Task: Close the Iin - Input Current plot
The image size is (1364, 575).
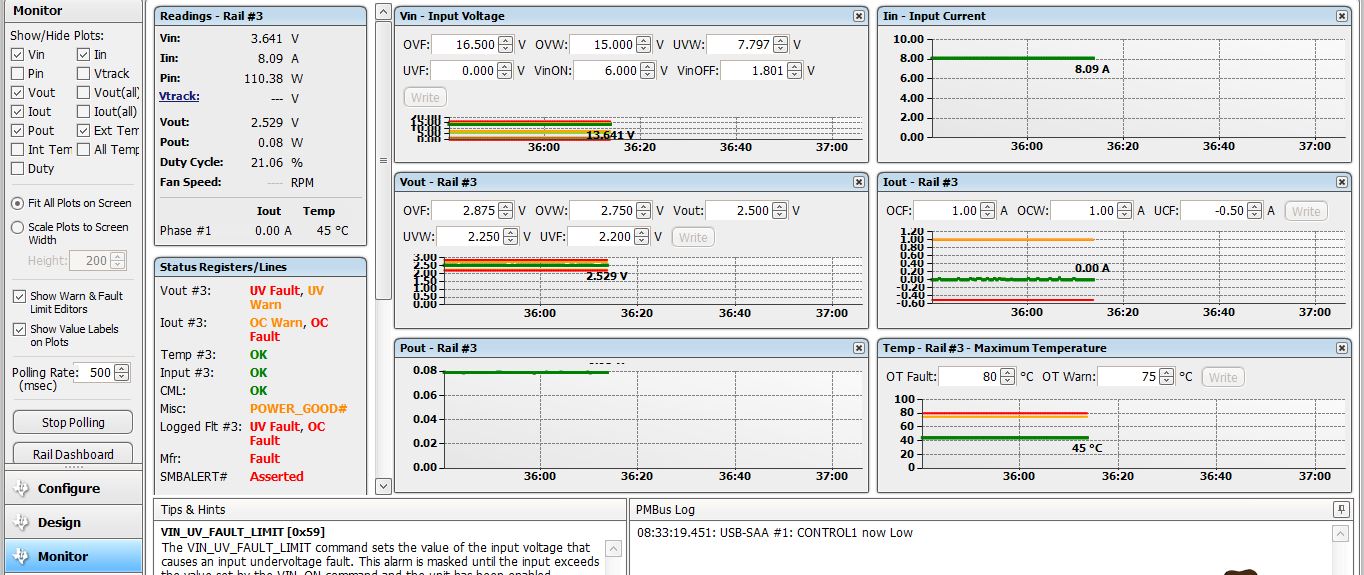Action: tap(1342, 16)
